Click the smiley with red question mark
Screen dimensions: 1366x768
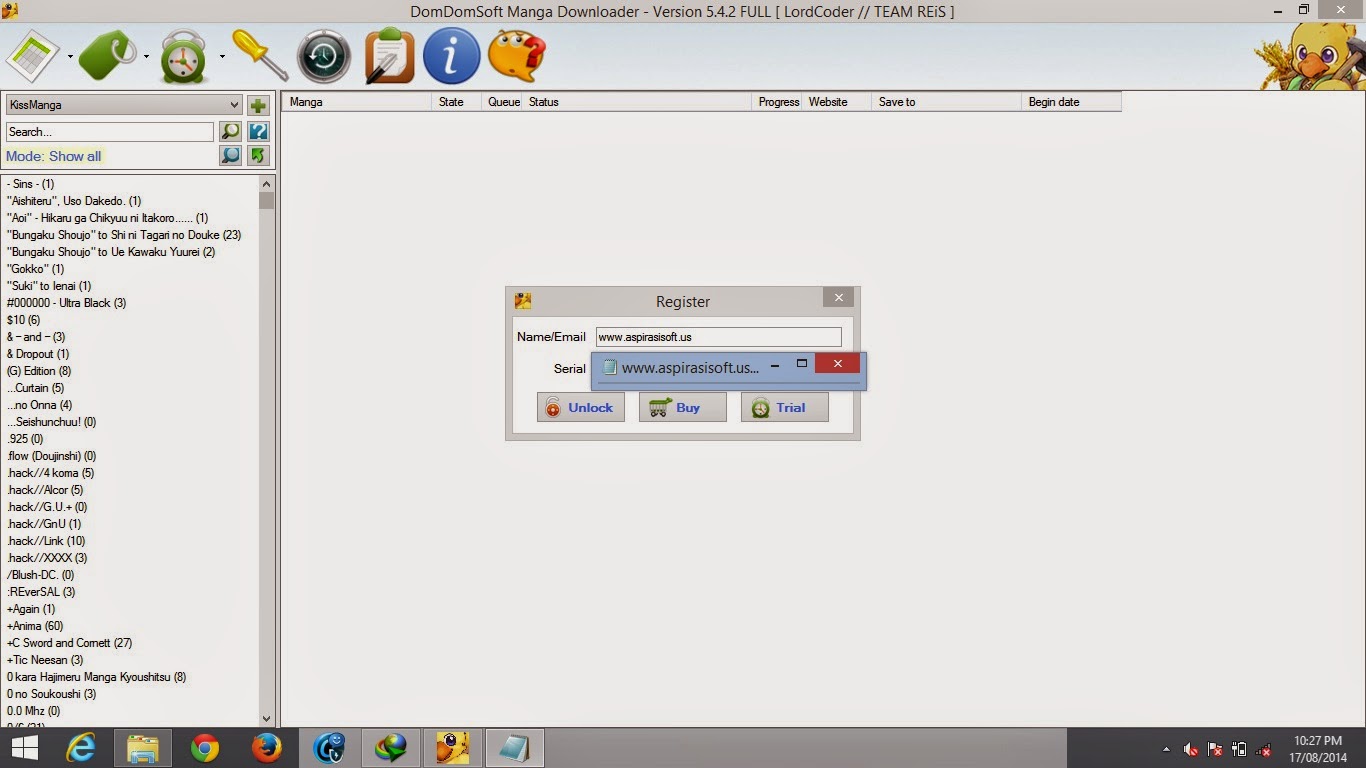coord(516,56)
